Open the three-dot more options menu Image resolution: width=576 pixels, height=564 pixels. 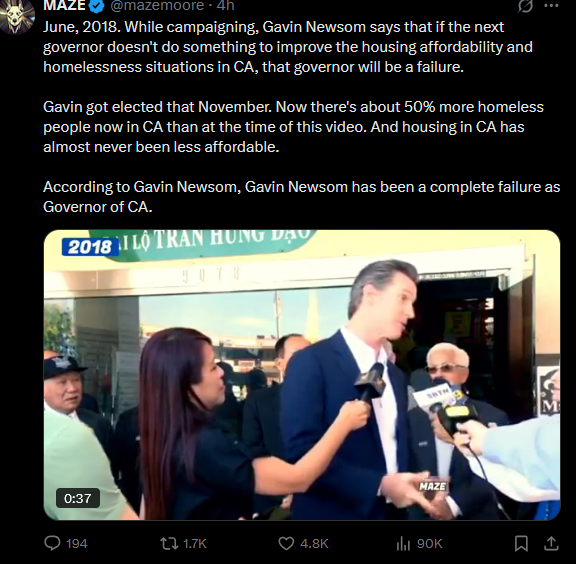click(x=551, y=5)
